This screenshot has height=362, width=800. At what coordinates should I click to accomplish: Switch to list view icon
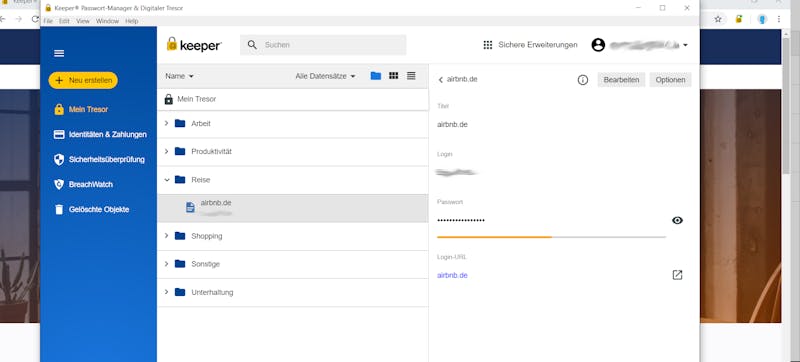click(x=411, y=76)
